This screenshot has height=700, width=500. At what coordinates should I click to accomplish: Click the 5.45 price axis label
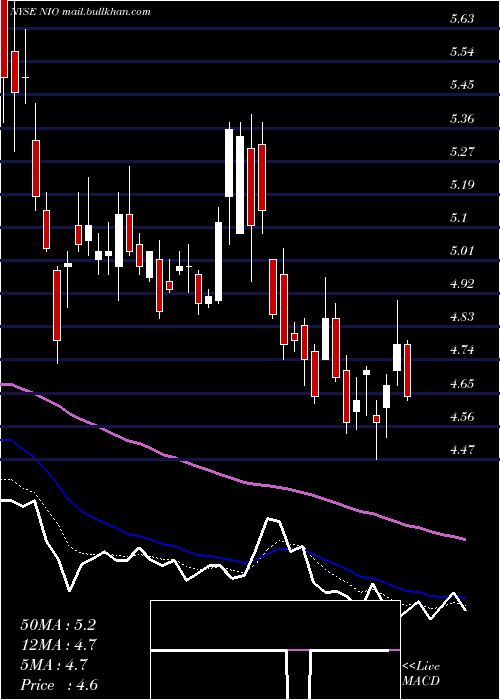[x=462, y=85]
